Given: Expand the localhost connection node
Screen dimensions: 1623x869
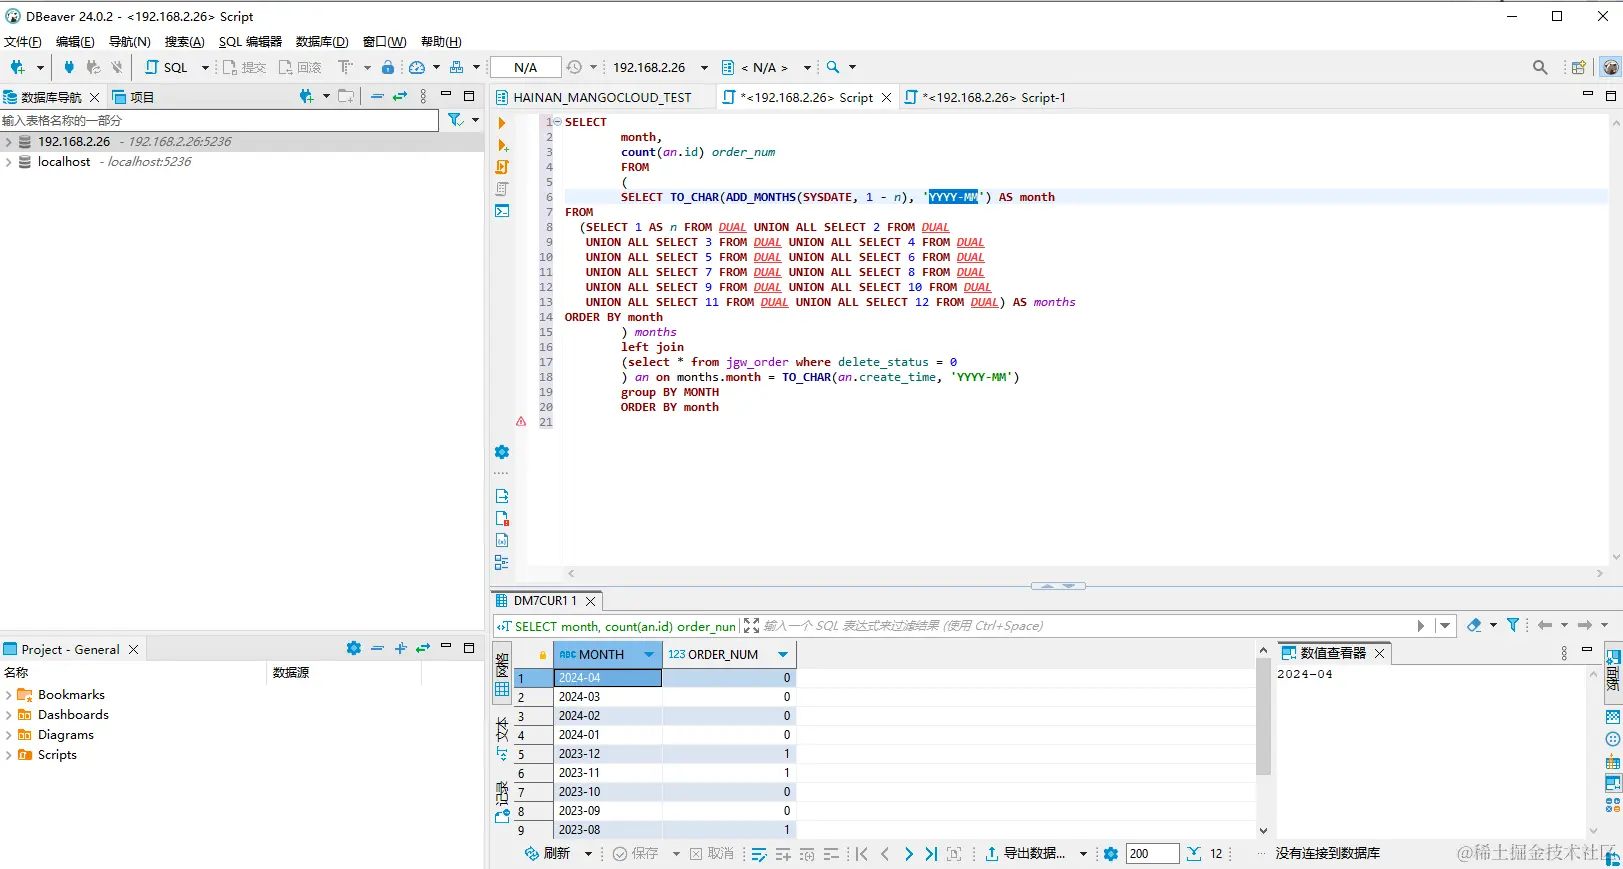Looking at the screenshot, I should (x=9, y=162).
